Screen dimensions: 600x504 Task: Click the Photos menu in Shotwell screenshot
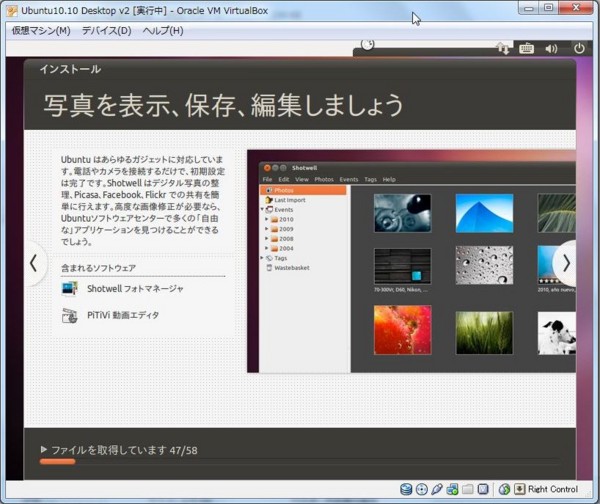click(324, 179)
